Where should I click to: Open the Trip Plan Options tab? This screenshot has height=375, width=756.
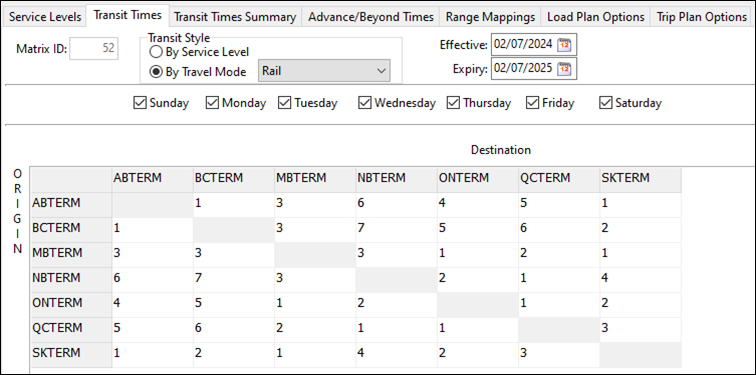pyautogui.click(x=702, y=17)
